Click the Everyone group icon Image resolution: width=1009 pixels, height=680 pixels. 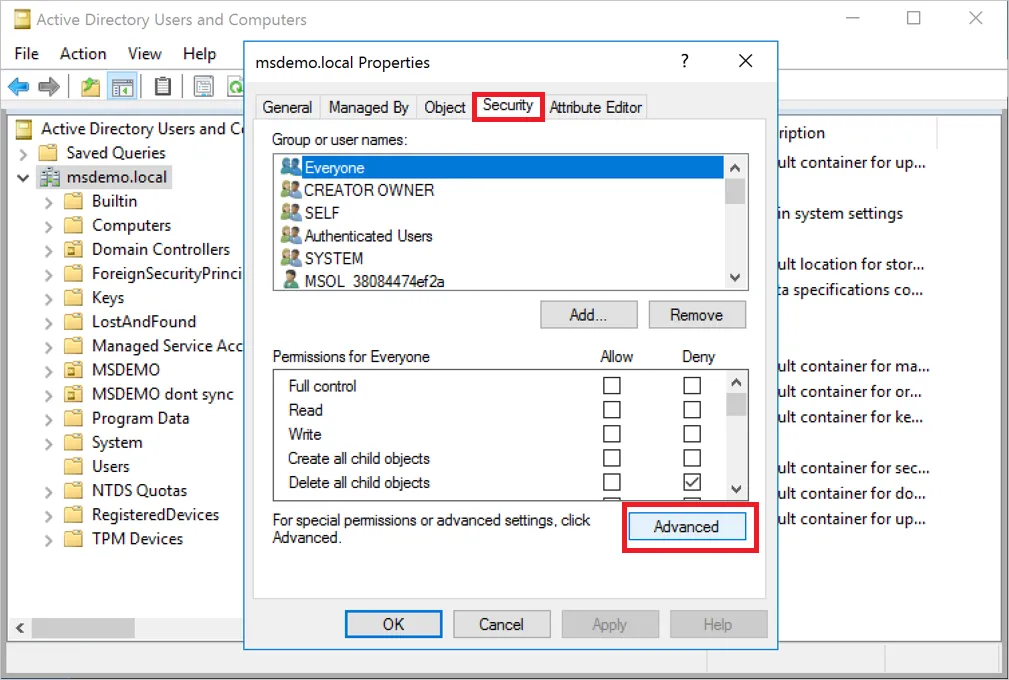[291, 167]
